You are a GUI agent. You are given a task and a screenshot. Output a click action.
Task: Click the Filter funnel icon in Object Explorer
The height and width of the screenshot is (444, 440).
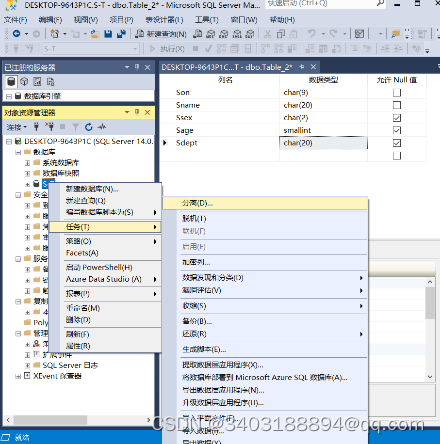click(76, 127)
